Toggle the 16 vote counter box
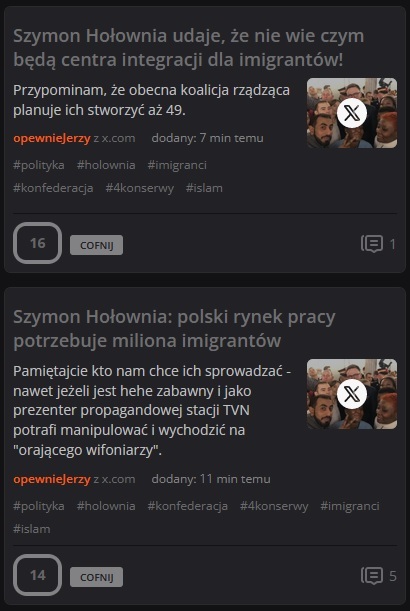The width and height of the screenshot is (410, 611). (x=37, y=243)
